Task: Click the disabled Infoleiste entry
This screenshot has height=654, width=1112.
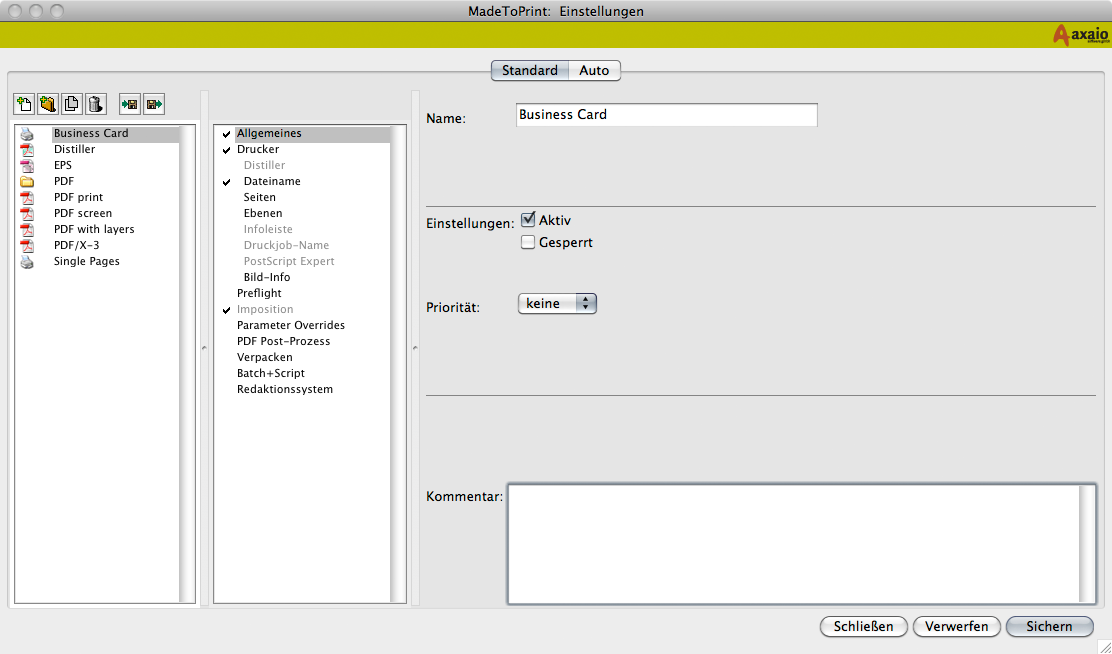Action: 268,229
